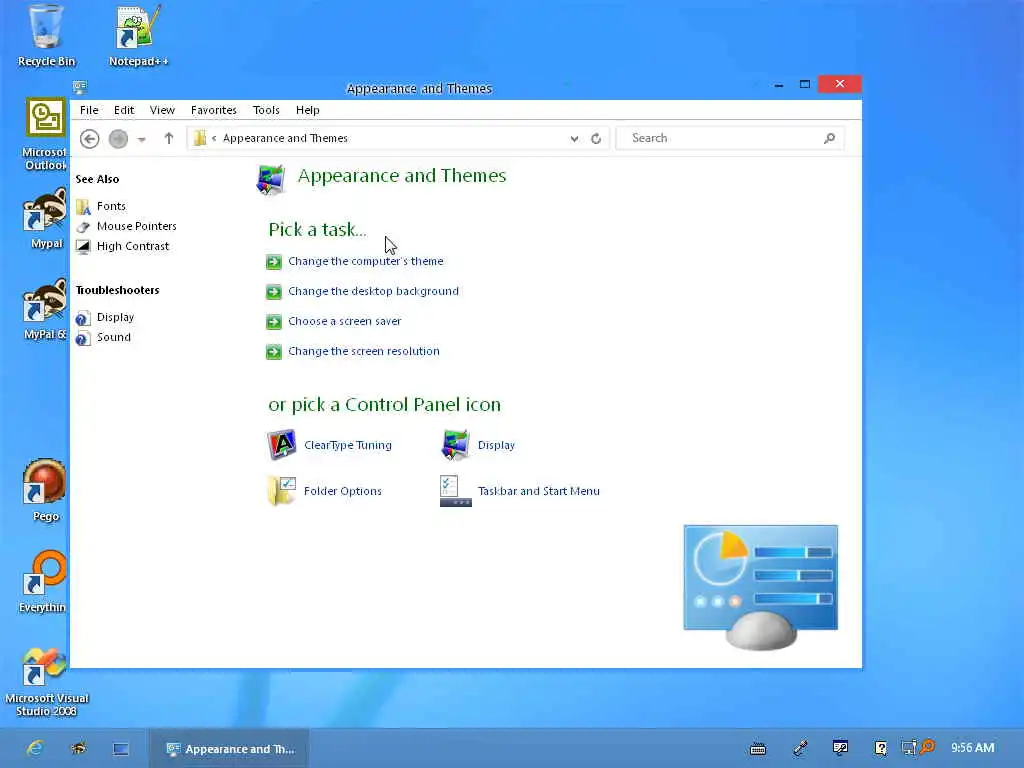Click the Everything search tray icon
This screenshot has height=768, width=1024.
[927, 746]
